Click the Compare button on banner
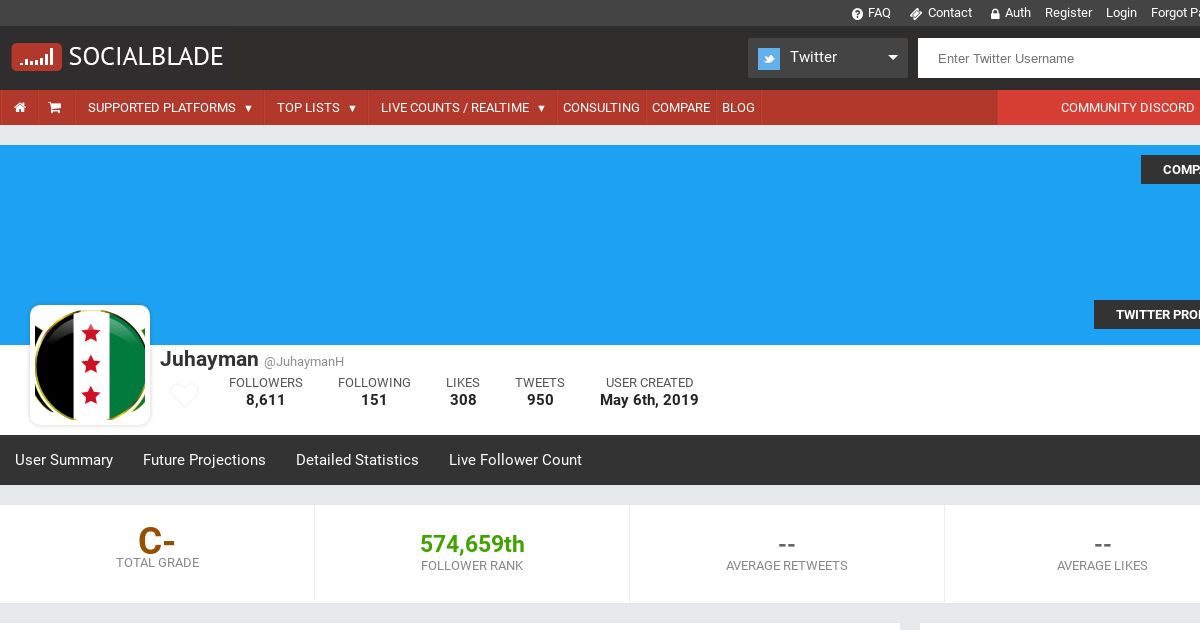The height and width of the screenshot is (630, 1200). [x=1171, y=169]
